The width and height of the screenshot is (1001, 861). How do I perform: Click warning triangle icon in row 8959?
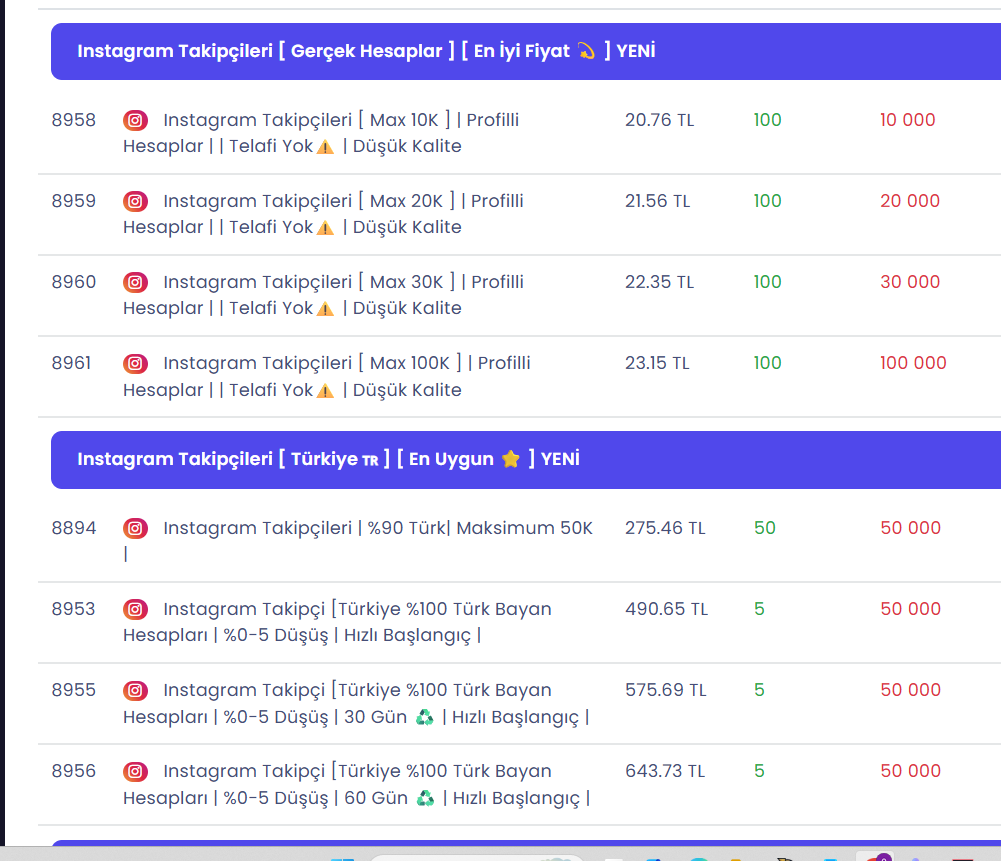tap(326, 228)
